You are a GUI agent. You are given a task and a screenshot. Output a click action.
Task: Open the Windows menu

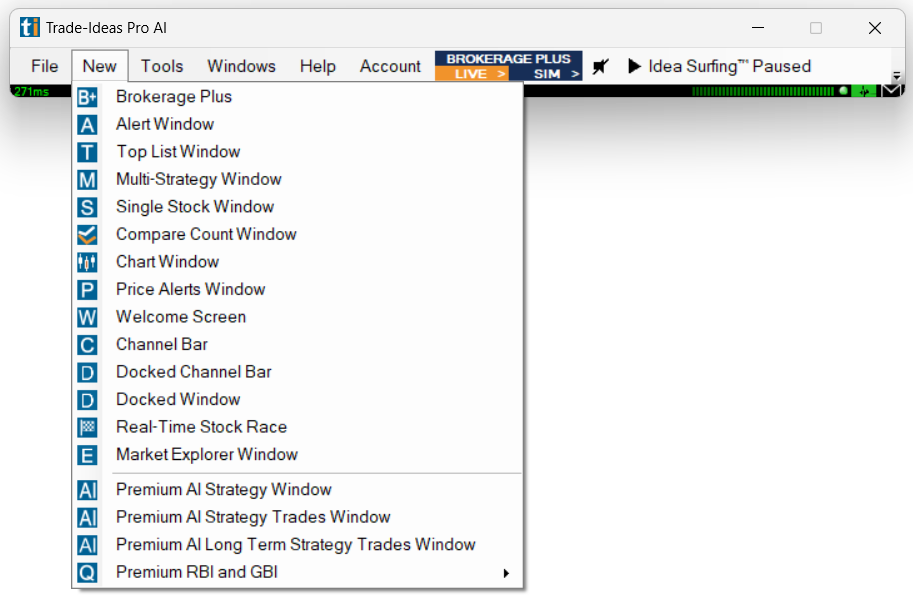click(x=241, y=67)
